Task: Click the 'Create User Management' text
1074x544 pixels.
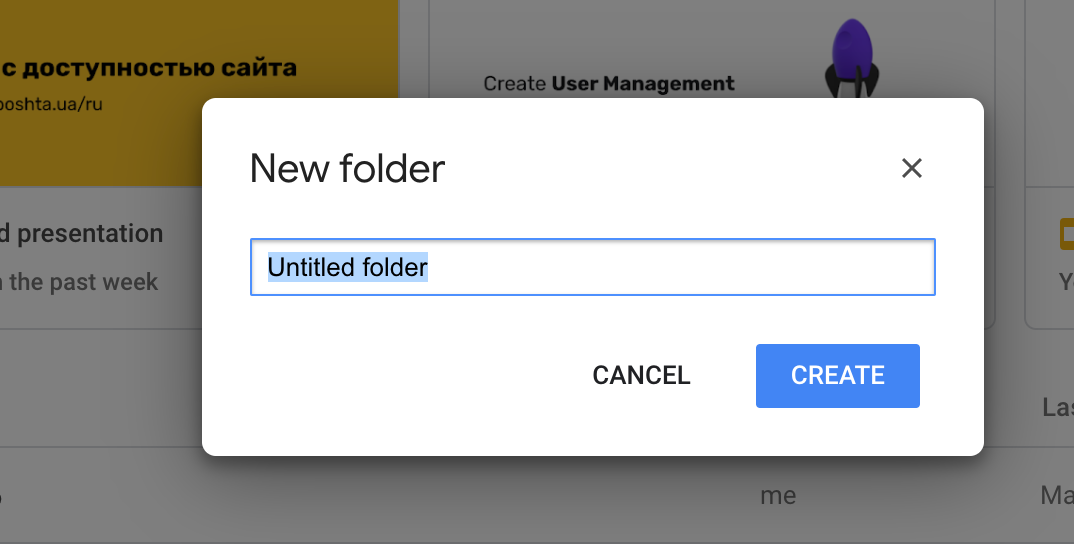Action: pos(608,84)
